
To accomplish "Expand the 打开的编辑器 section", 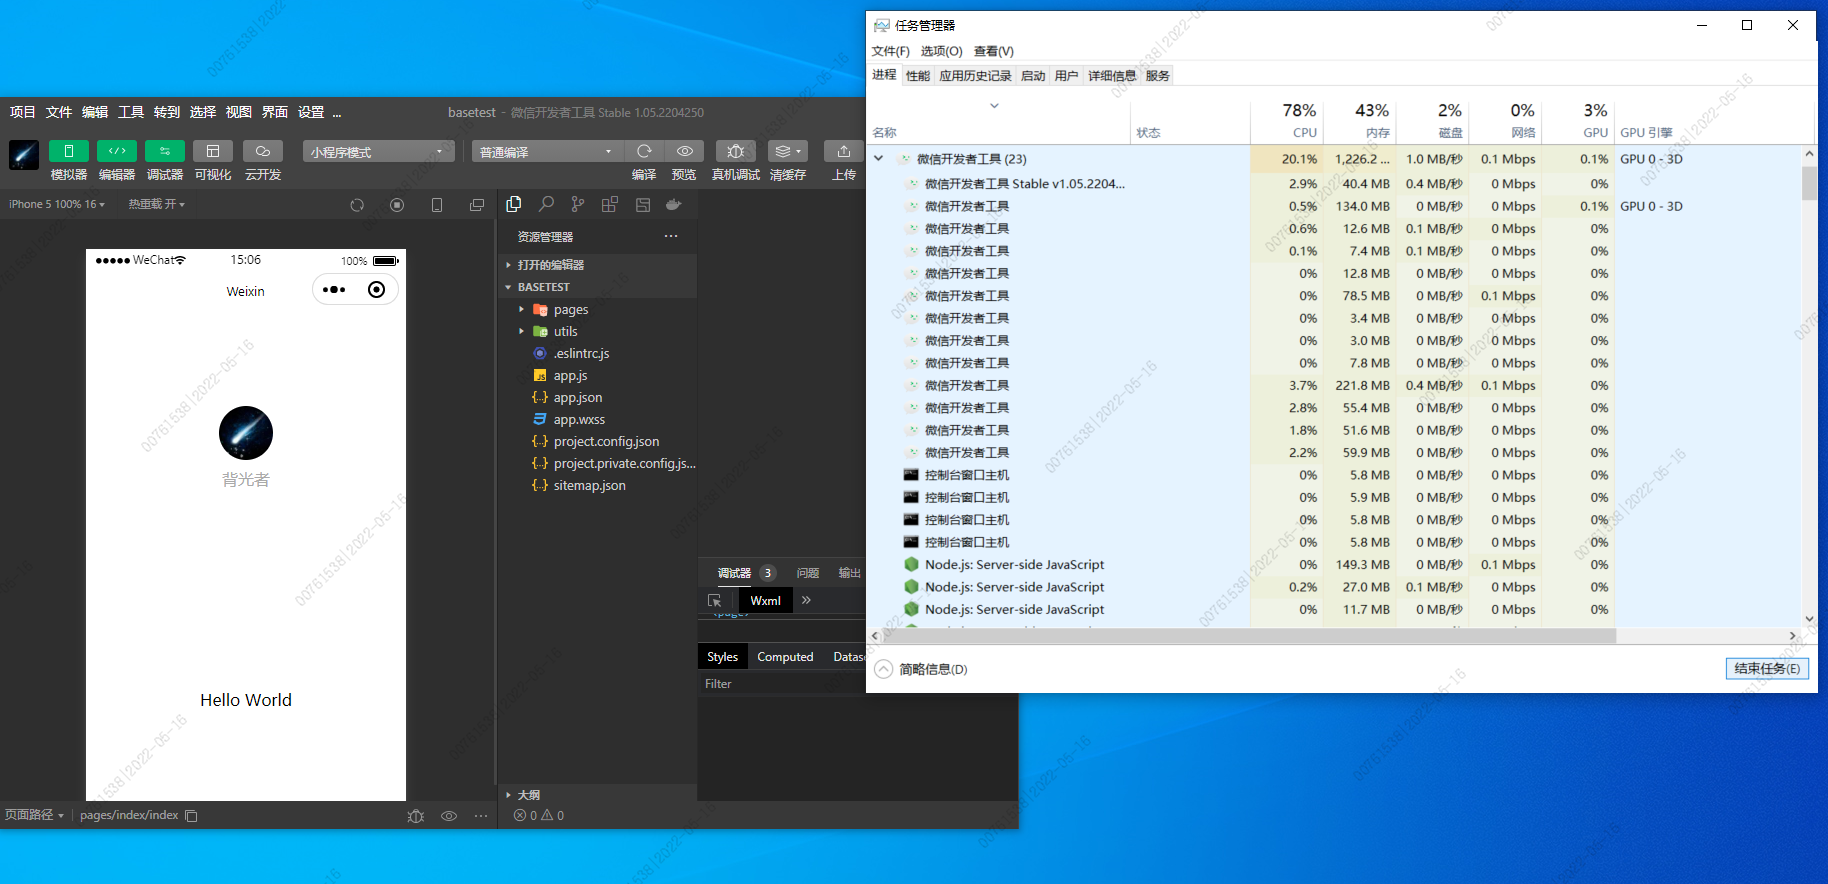I will point(597,265).
